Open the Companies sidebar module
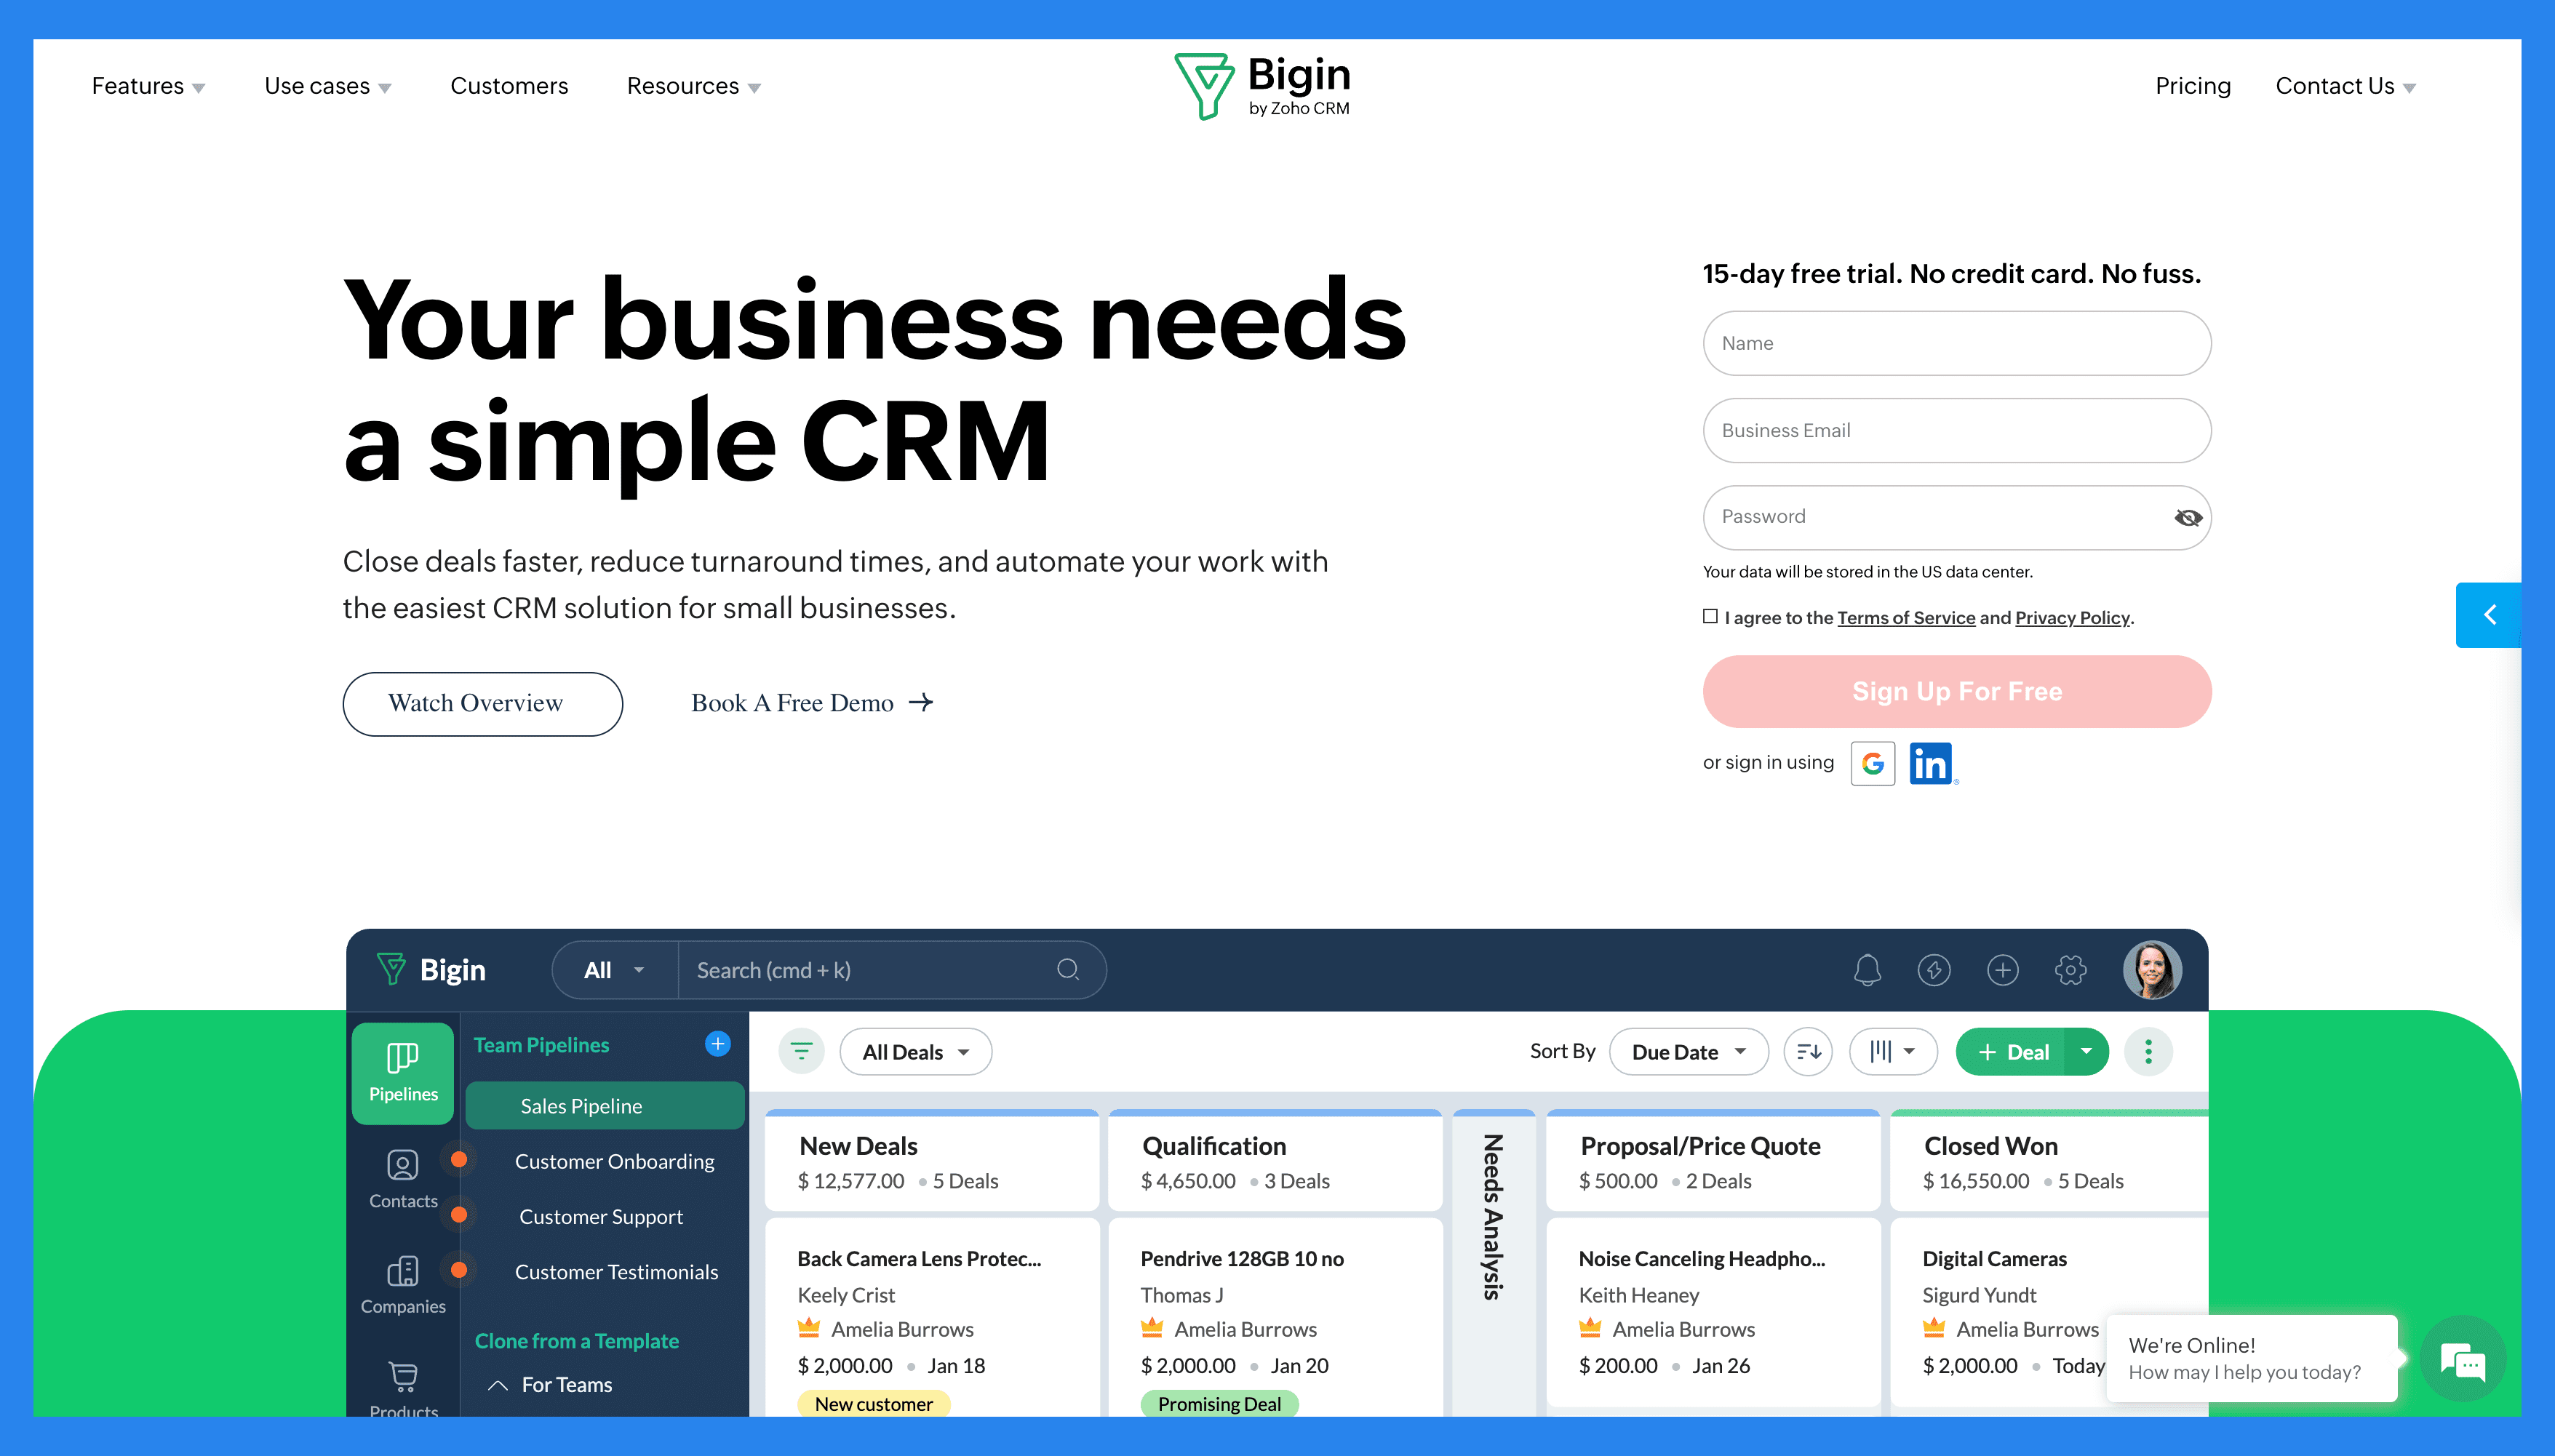This screenshot has width=2555, height=1456. click(403, 1285)
